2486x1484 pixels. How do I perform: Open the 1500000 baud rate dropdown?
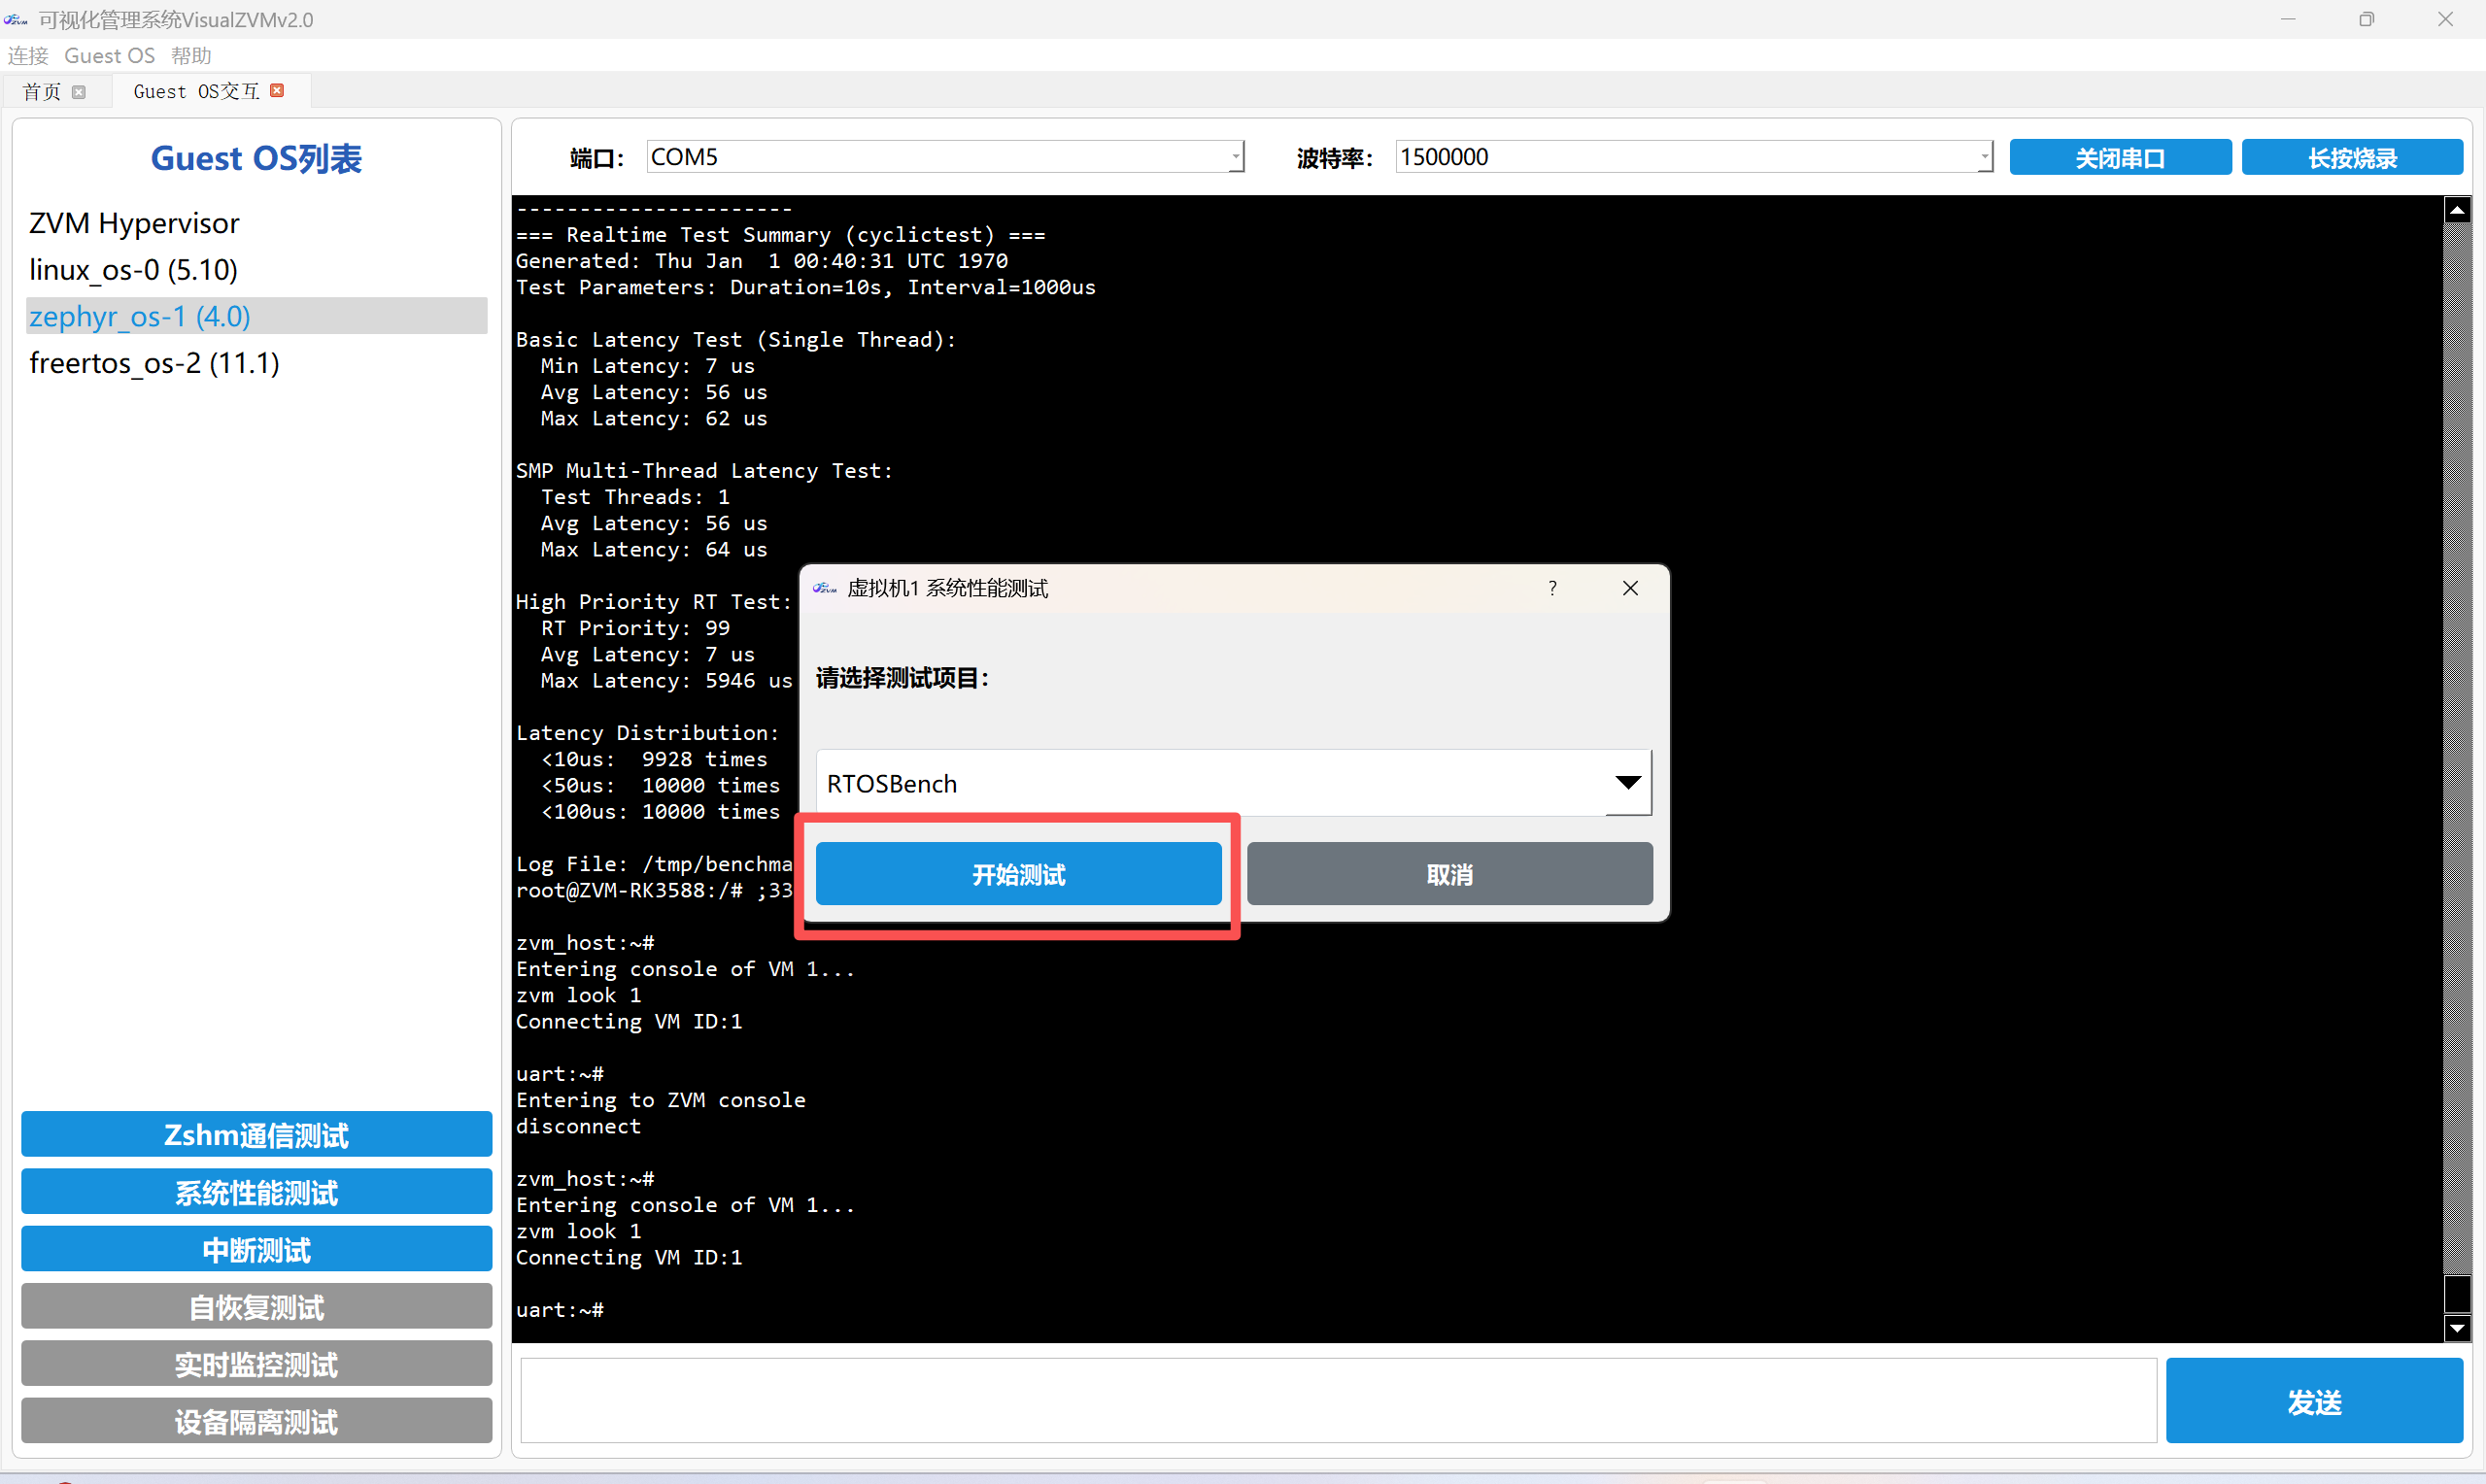1984,157
